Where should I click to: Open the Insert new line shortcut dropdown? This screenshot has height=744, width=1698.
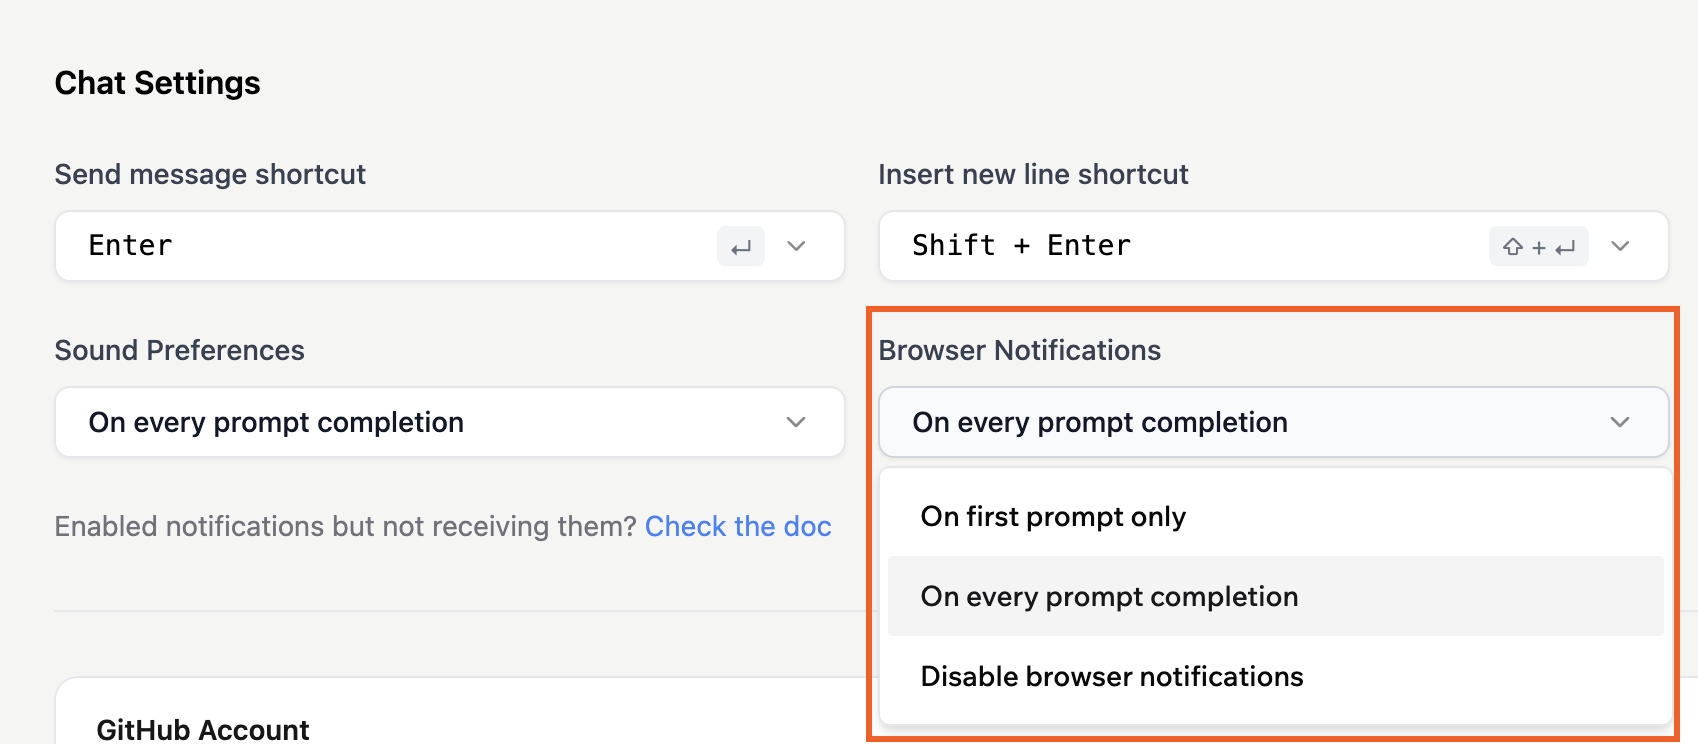click(x=1621, y=246)
